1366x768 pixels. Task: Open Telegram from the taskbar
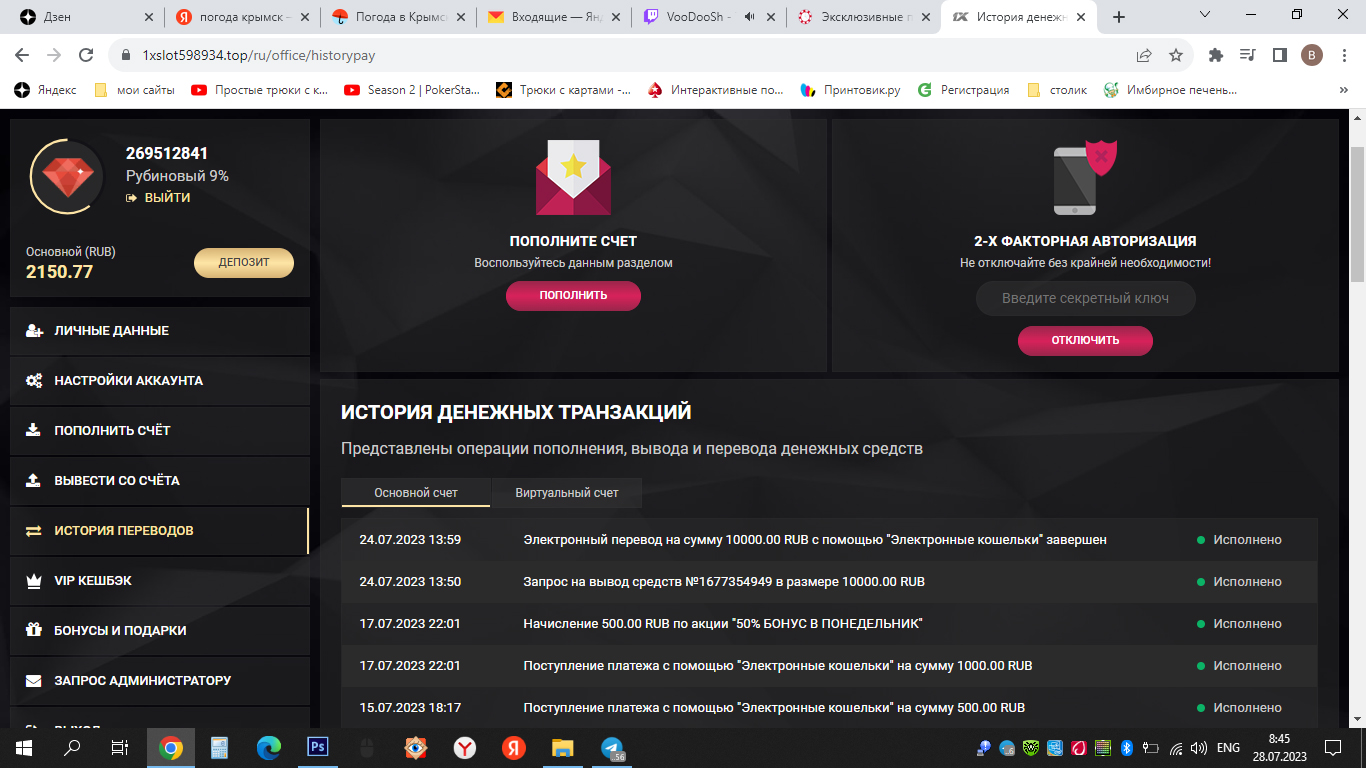[612, 747]
